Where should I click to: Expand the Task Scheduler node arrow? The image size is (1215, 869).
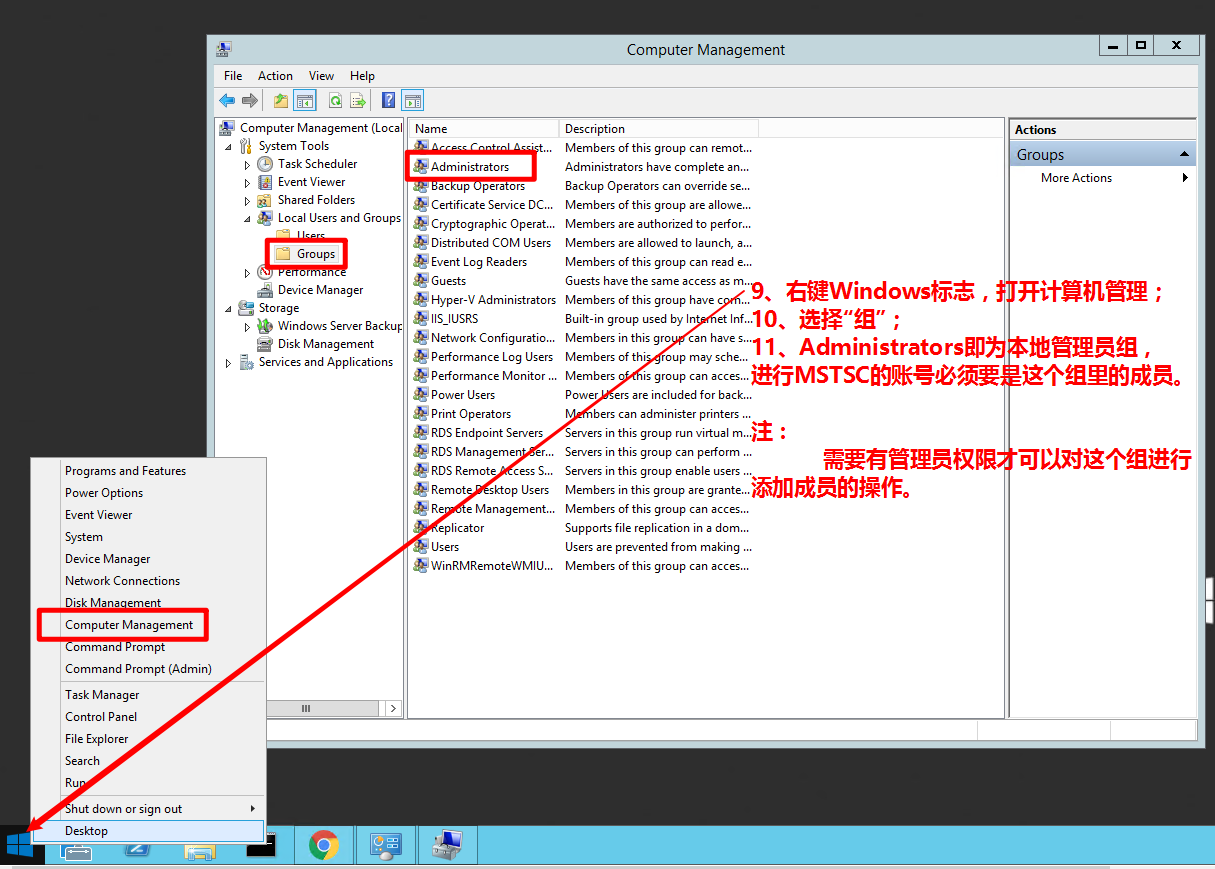point(248,164)
